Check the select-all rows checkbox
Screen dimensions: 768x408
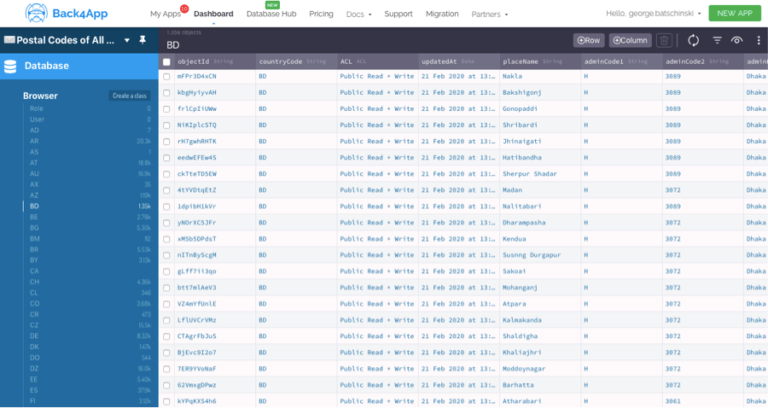pyautogui.click(x=167, y=62)
